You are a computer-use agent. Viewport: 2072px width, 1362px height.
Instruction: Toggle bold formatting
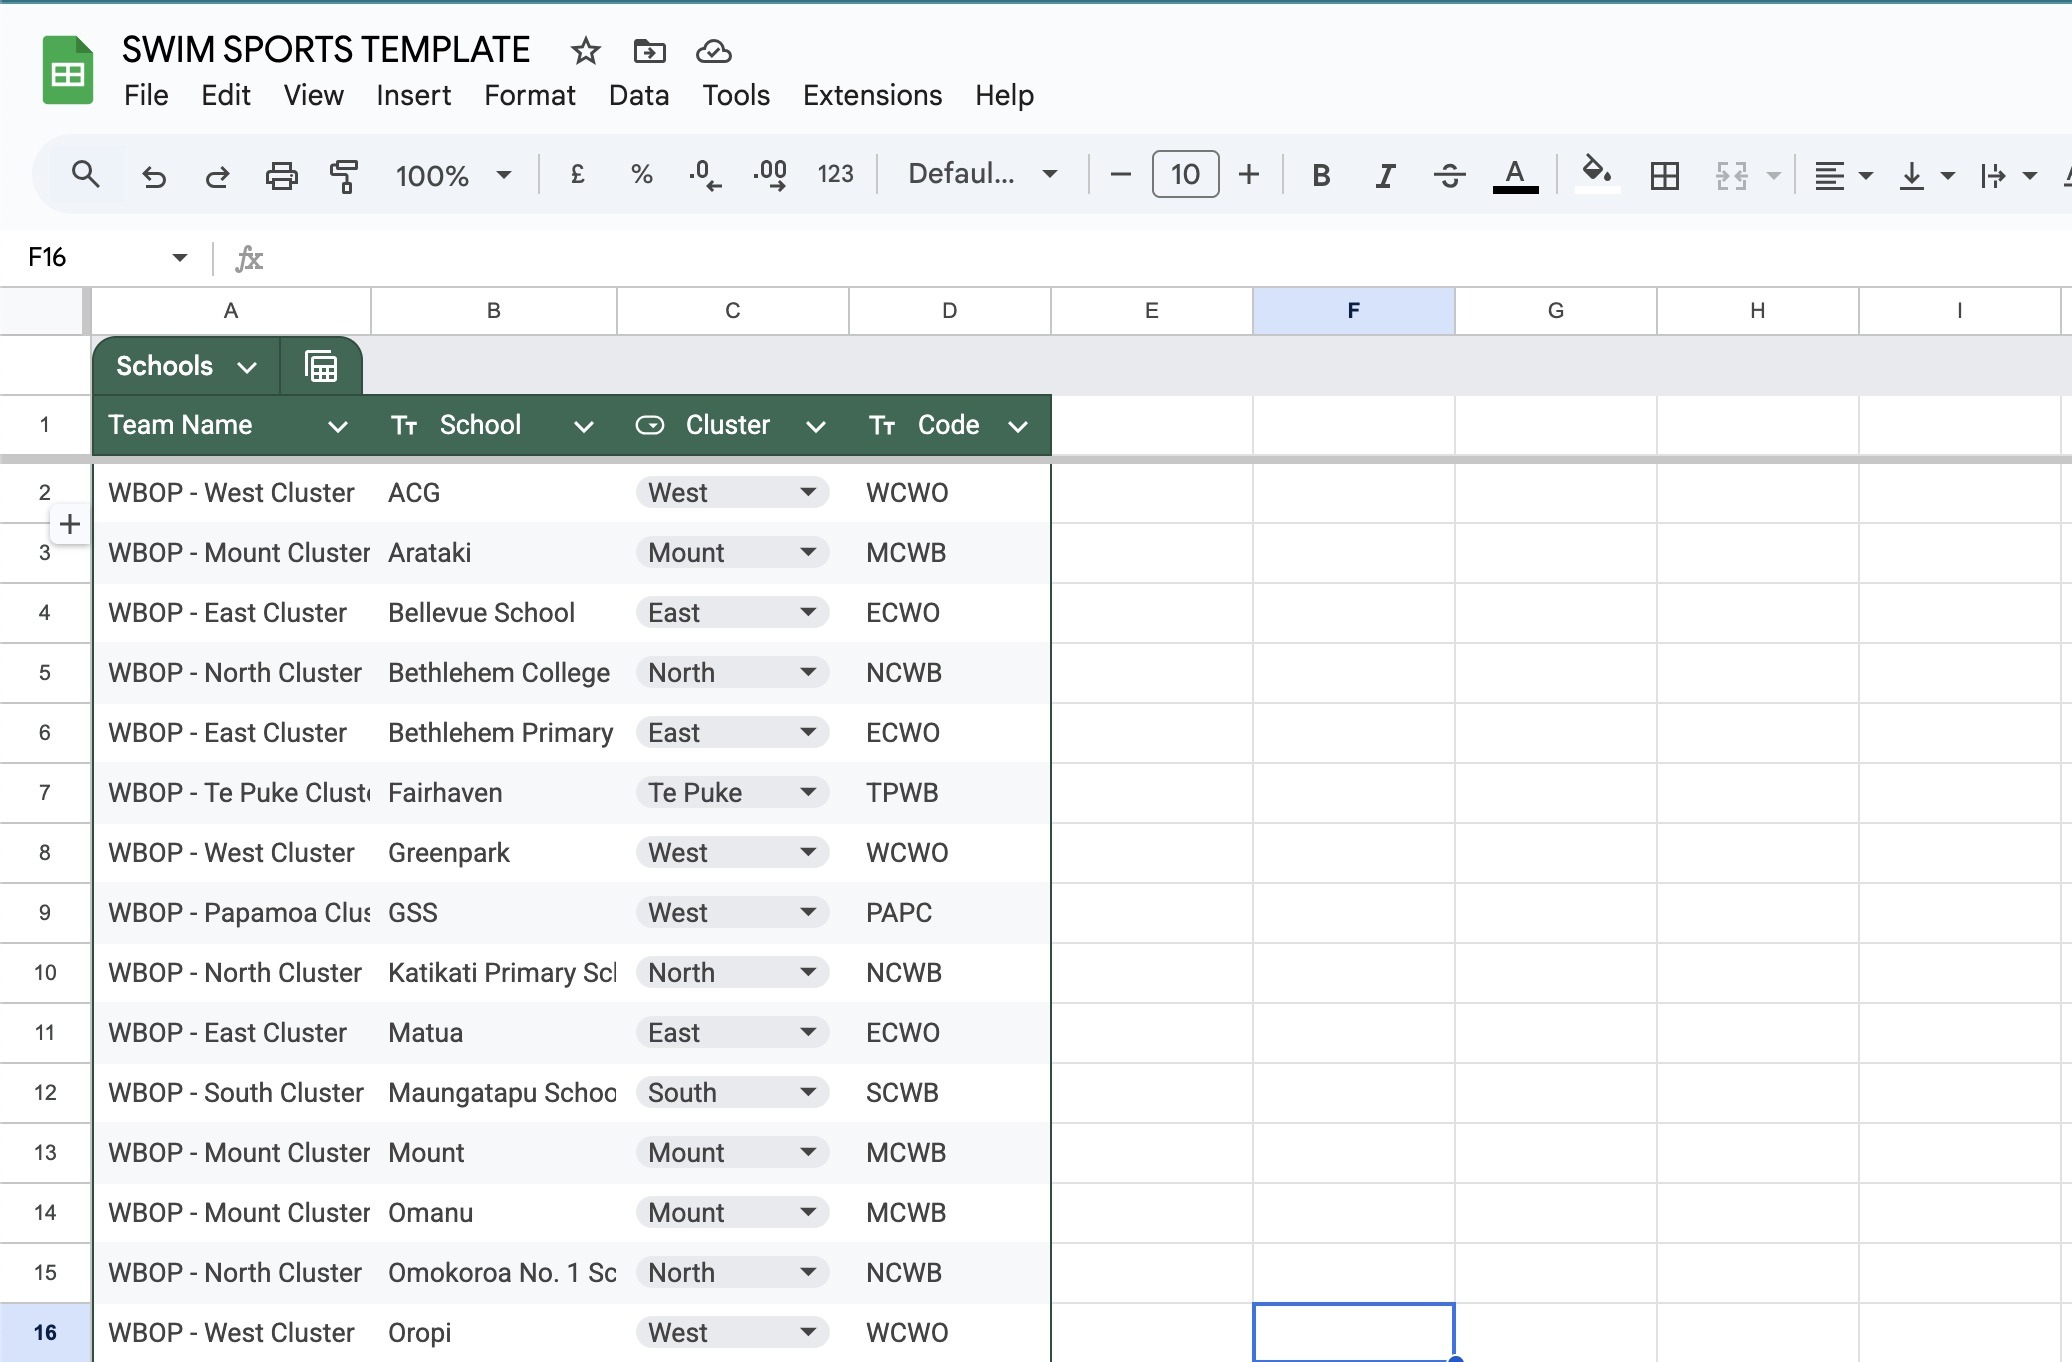pos(1320,176)
